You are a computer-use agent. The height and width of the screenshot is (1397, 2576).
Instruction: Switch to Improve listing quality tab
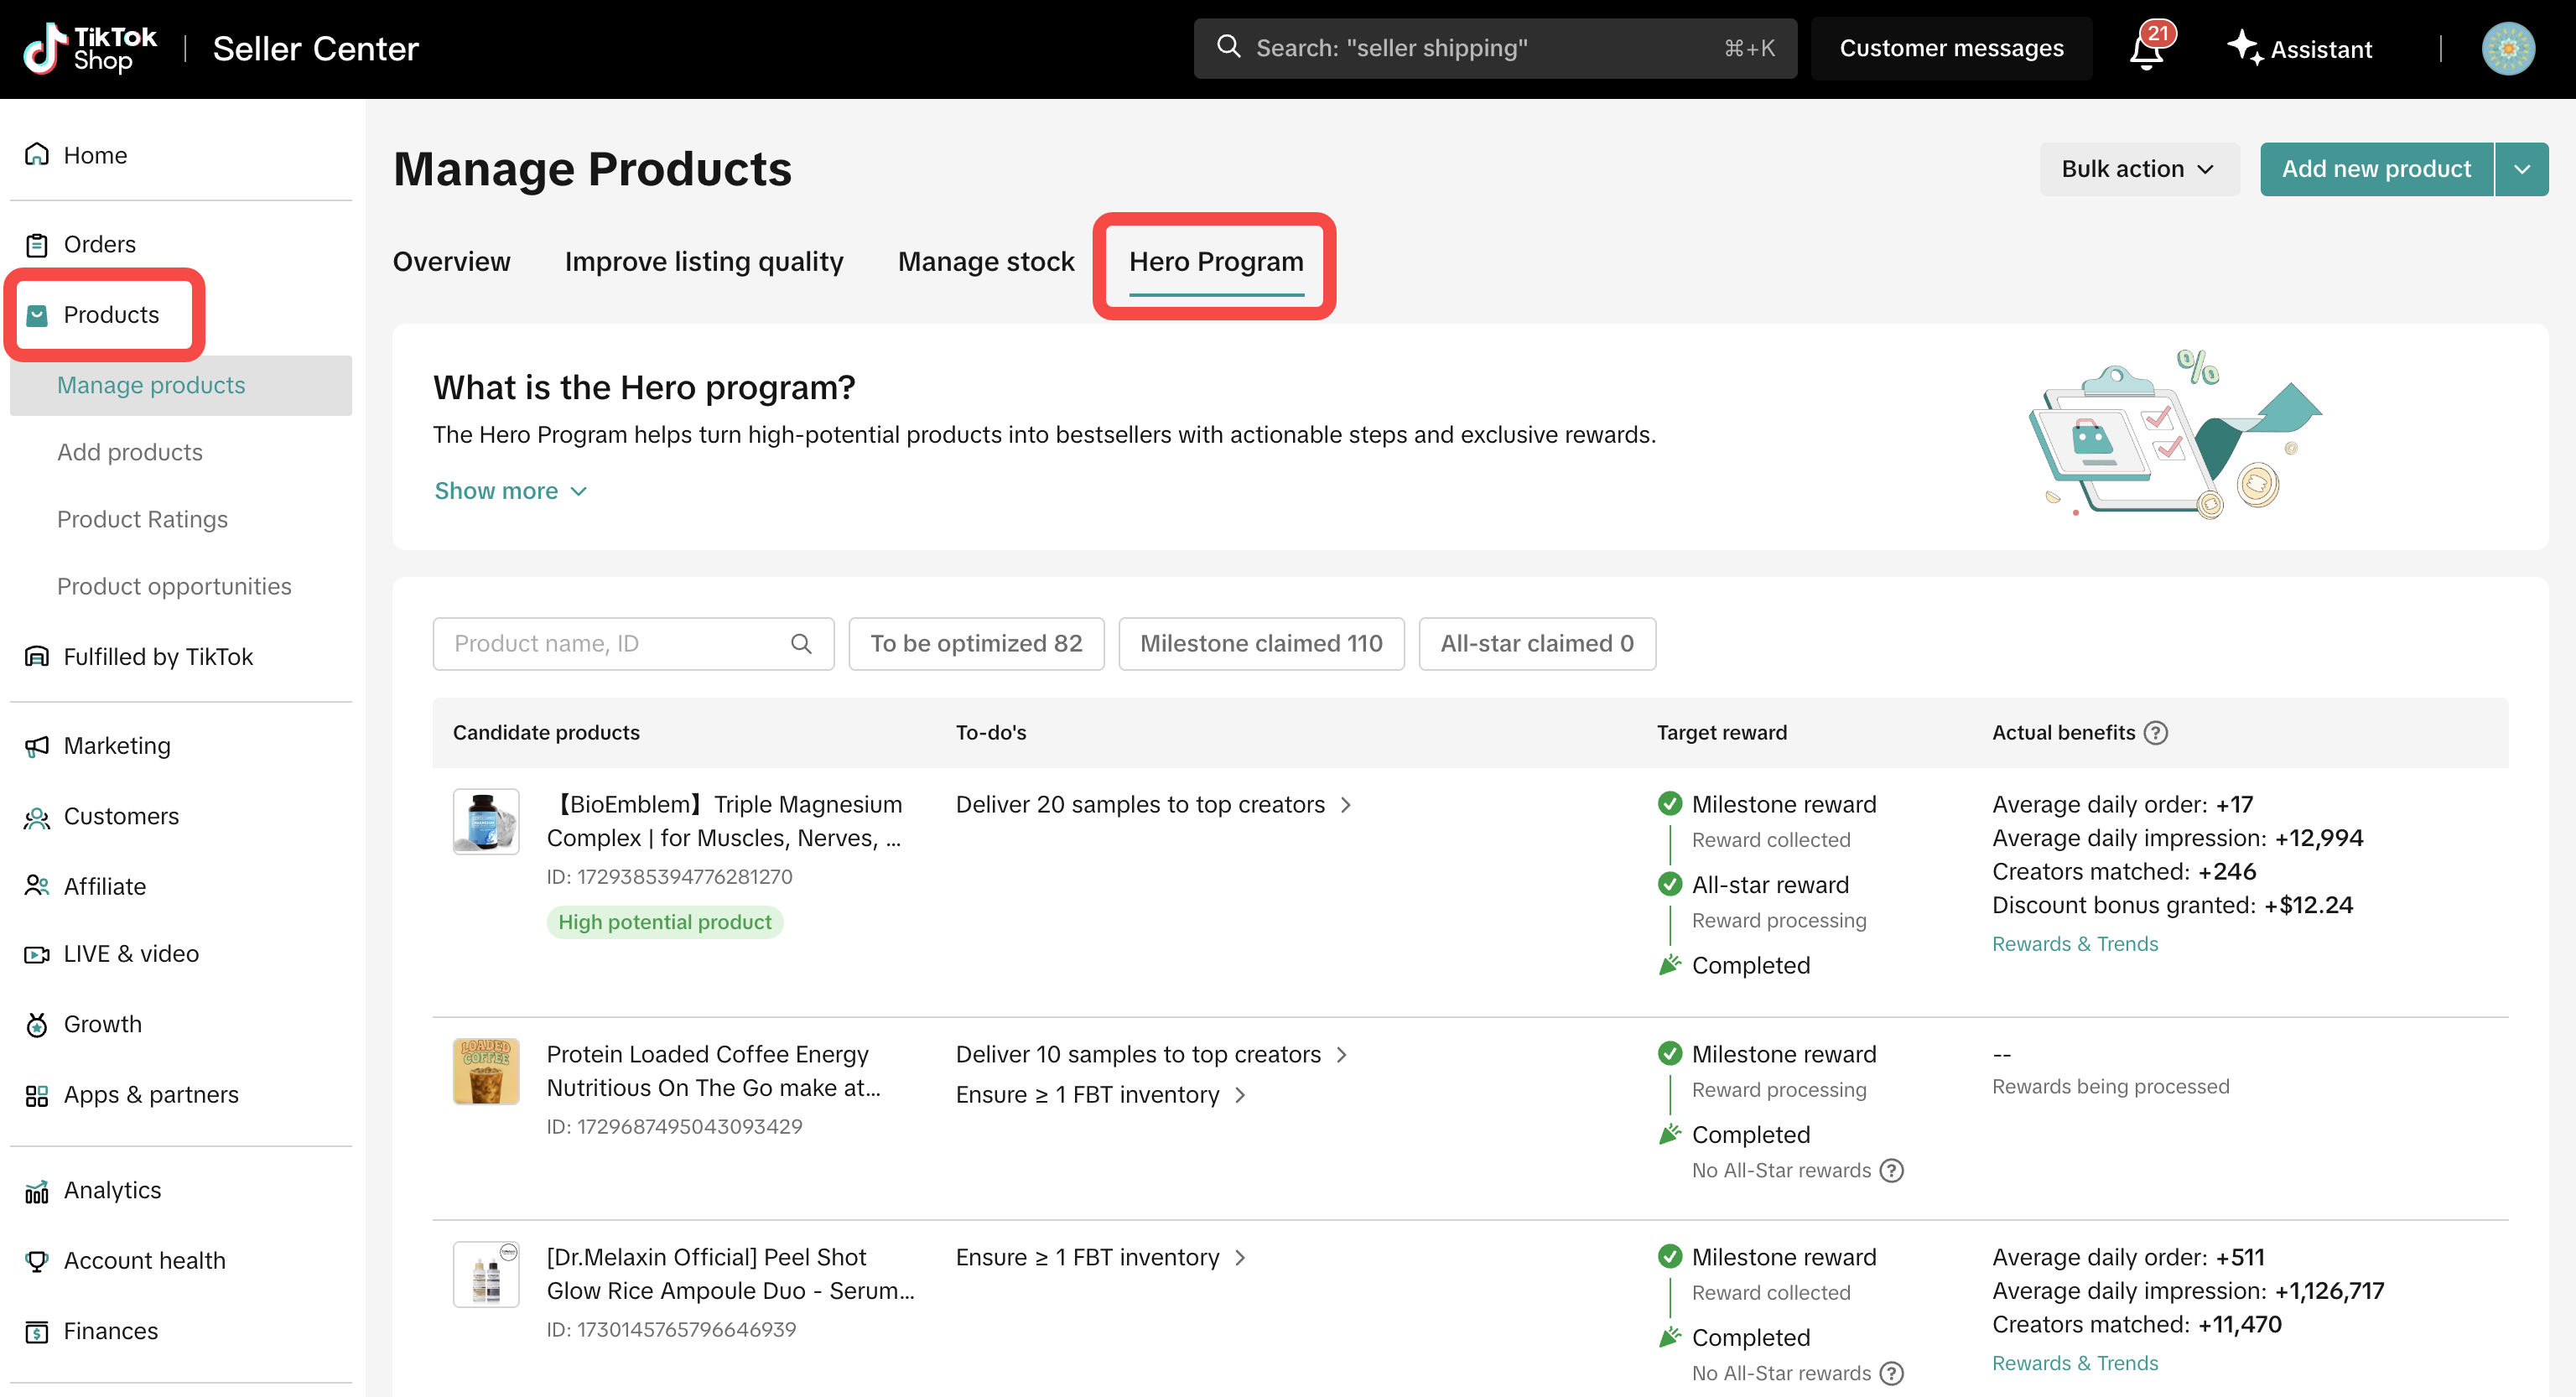pyautogui.click(x=703, y=262)
